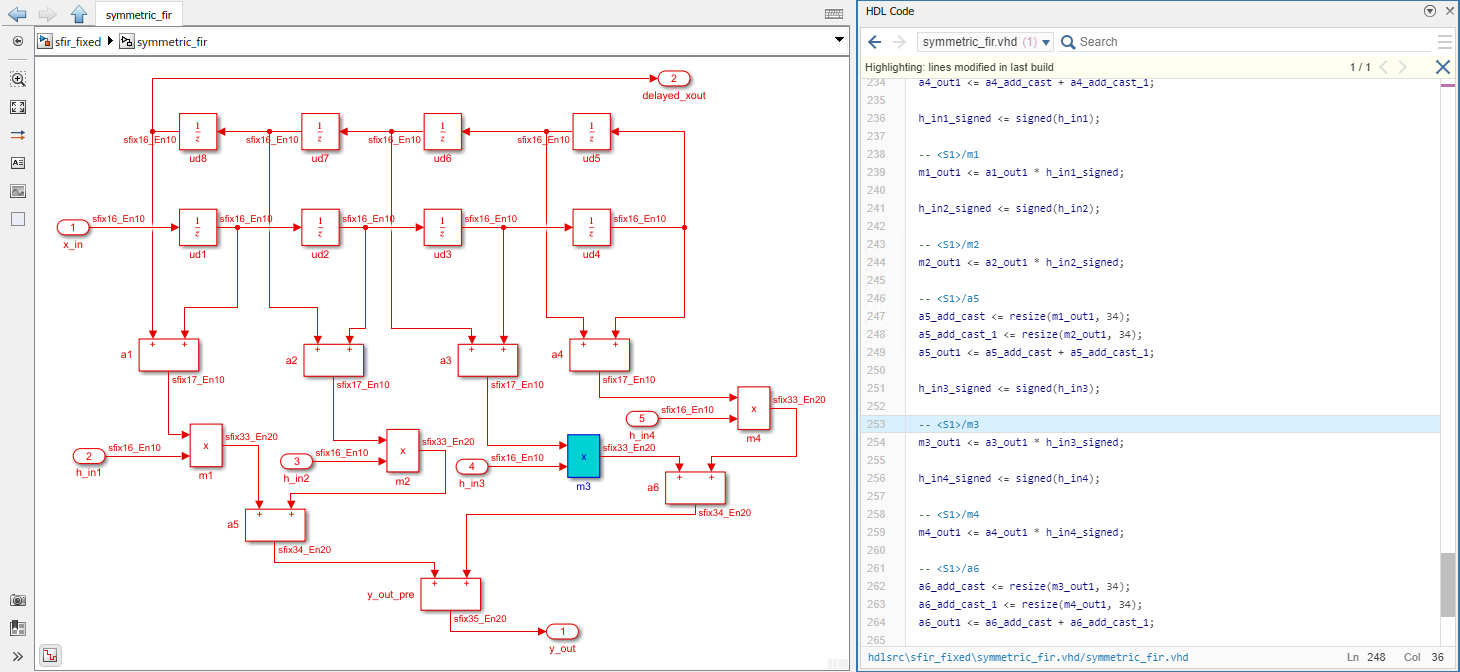
Task: Click the hdlsrc symmetric_fir.vhd file path link
Action: [1028, 657]
